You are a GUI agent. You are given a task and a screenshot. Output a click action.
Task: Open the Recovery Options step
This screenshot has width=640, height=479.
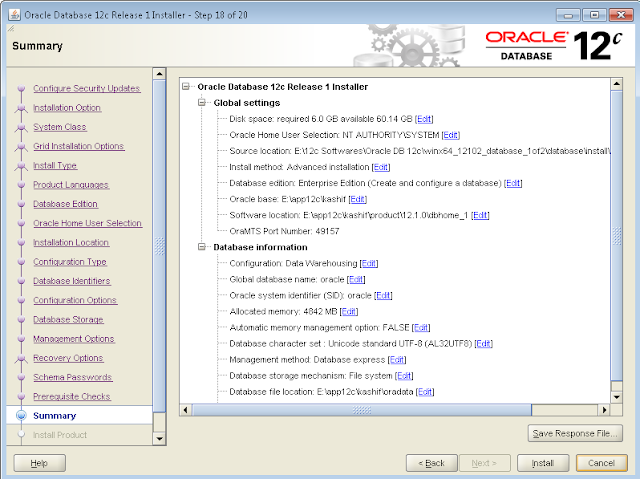pyautogui.click(x=68, y=358)
